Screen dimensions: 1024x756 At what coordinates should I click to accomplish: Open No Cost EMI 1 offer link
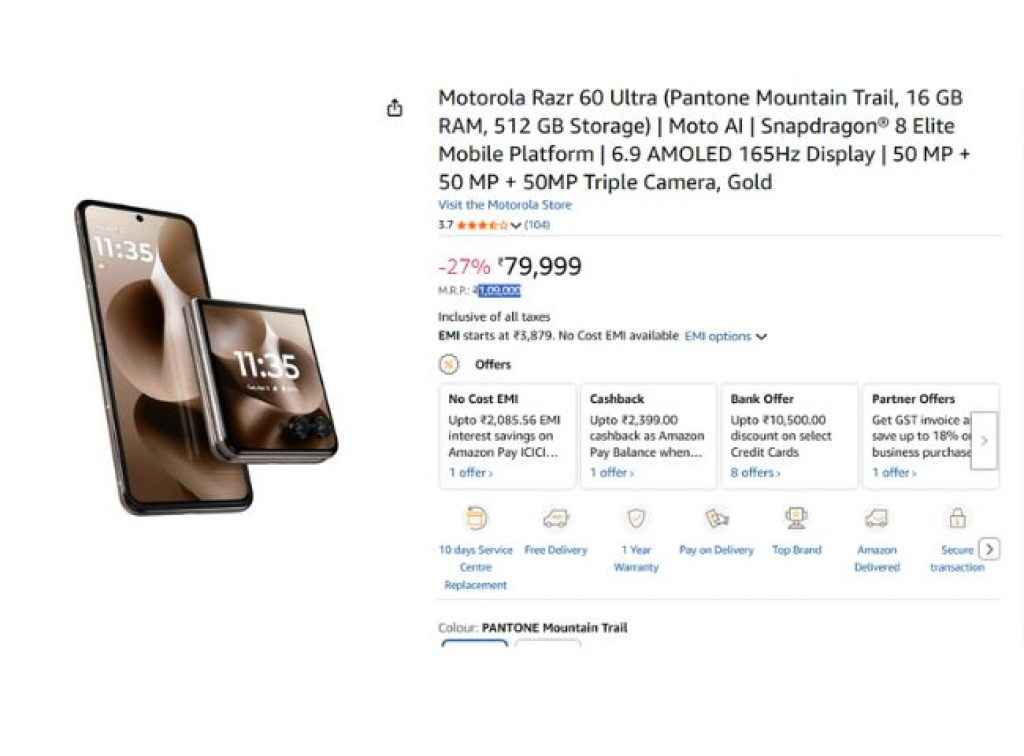(470, 472)
